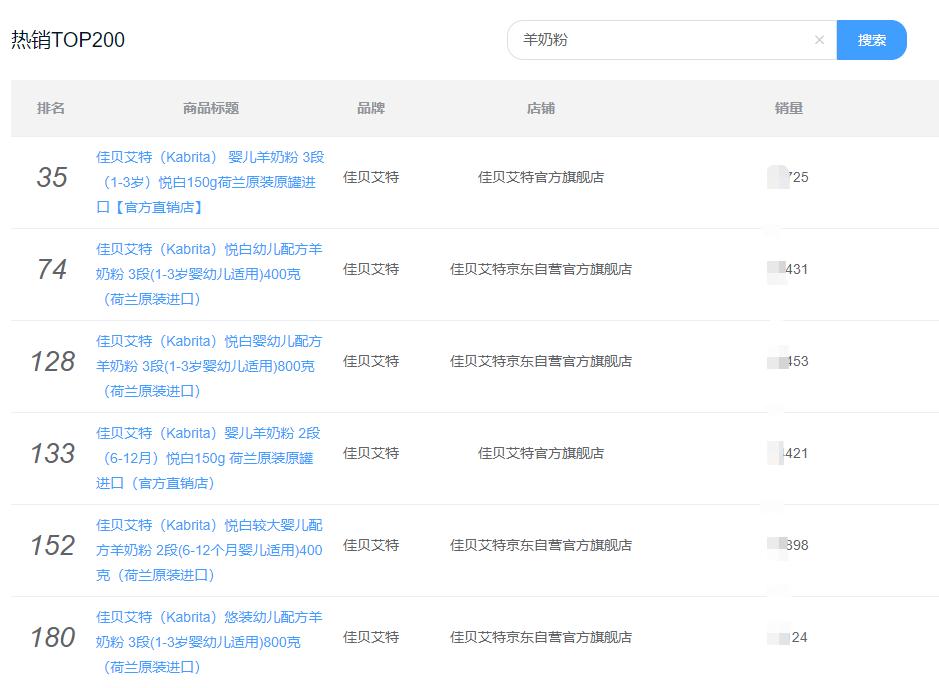Viewport: 939px width, 688px height.
Task: Open the rank 128 悦白婴幼儿配方 800克 product link
Action: (209, 366)
